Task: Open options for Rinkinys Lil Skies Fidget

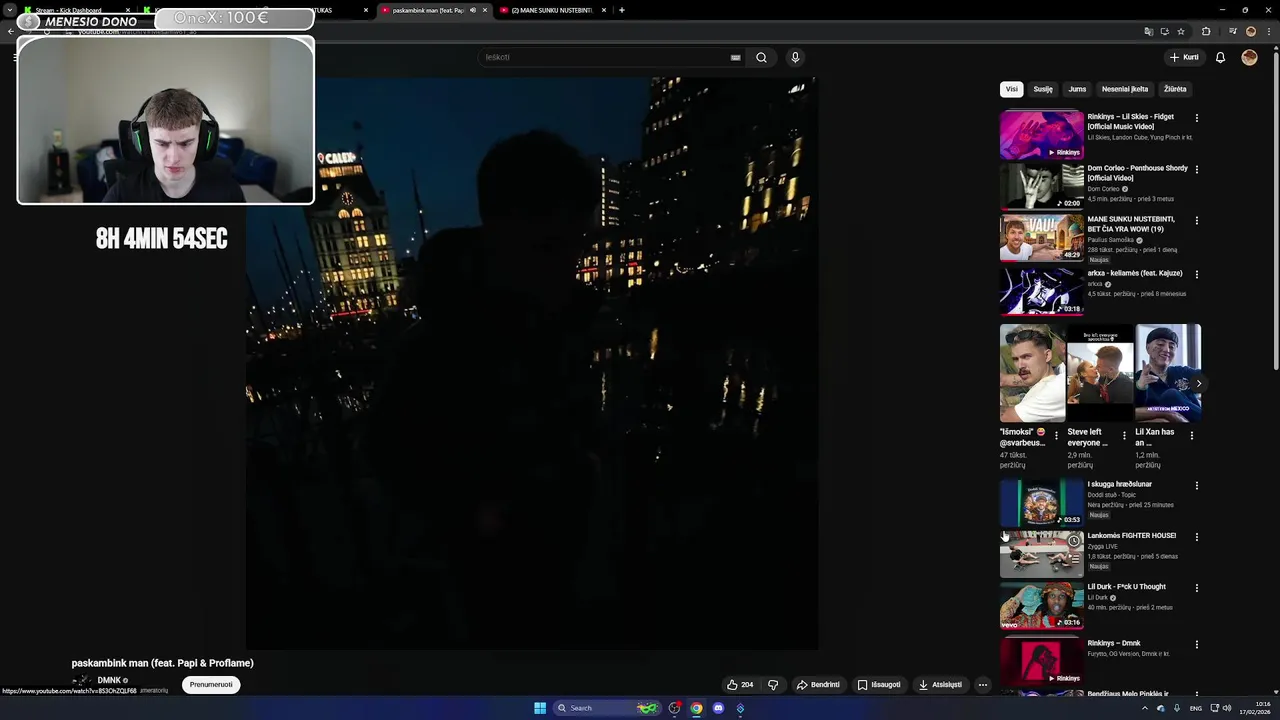Action: click(1196, 118)
